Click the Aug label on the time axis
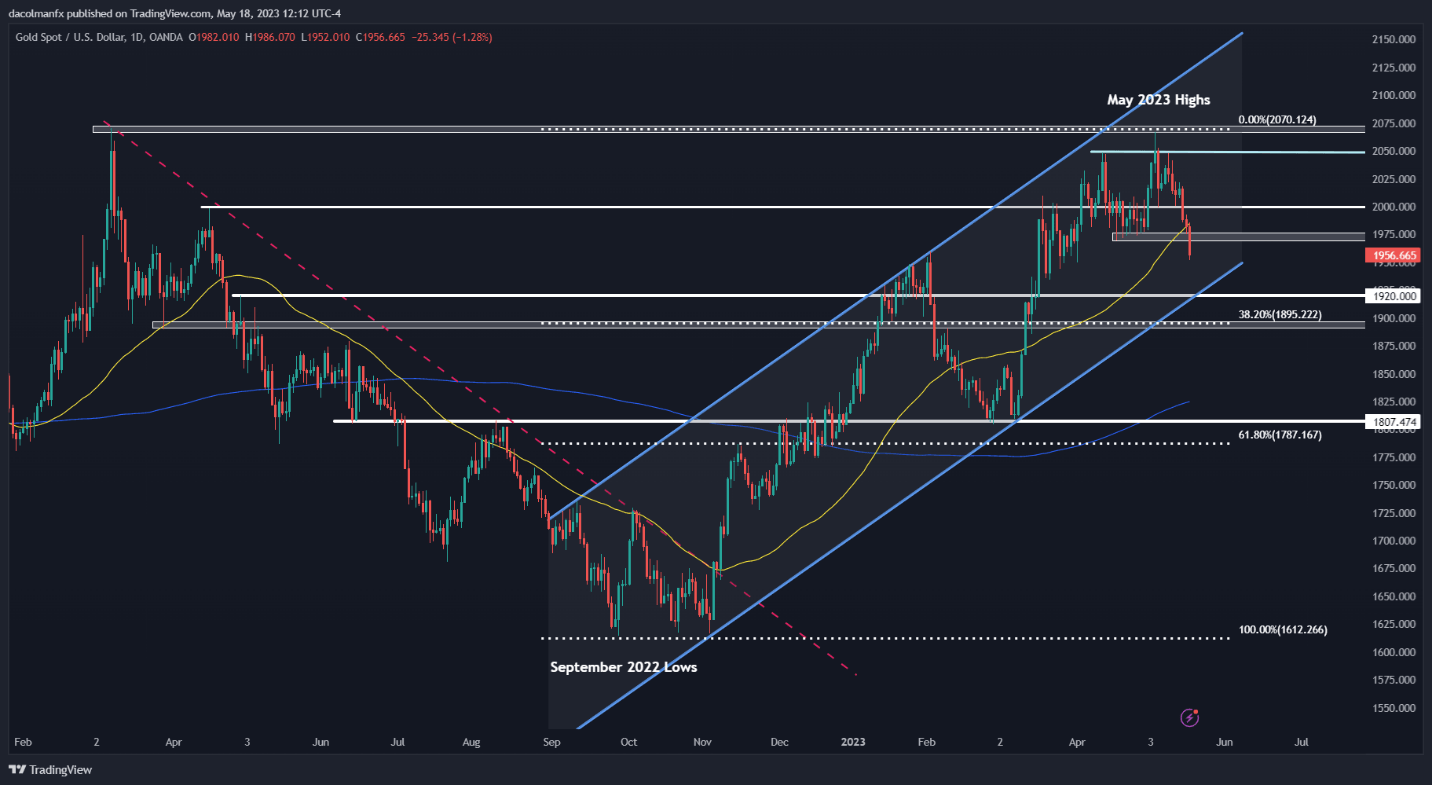 tap(473, 744)
